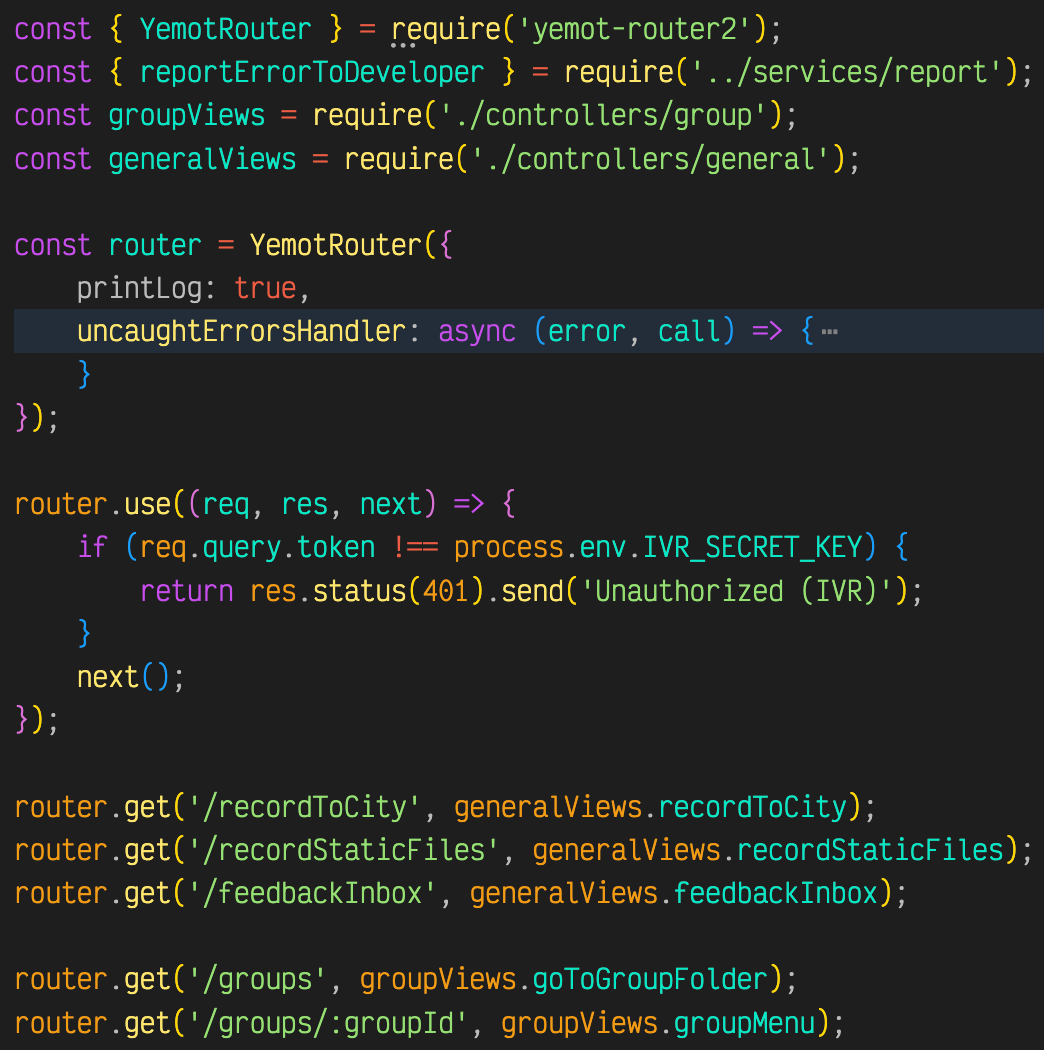Click the 401 status code number
1044x1050 pixels.
tap(446, 591)
